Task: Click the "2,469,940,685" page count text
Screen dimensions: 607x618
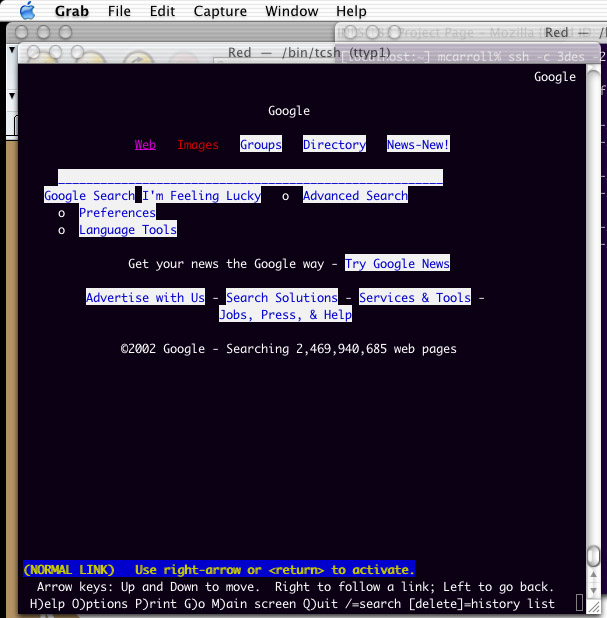Action: coord(341,349)
